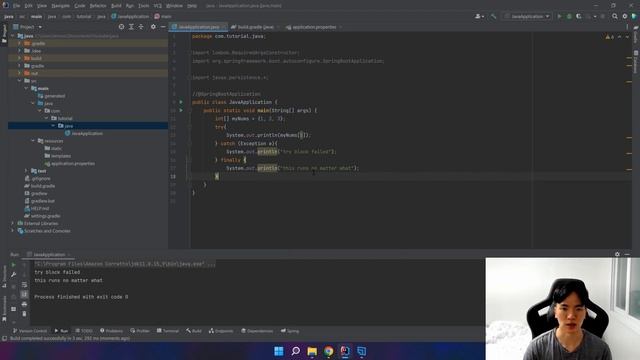Select application.properties file in tree

coord(69,163)
